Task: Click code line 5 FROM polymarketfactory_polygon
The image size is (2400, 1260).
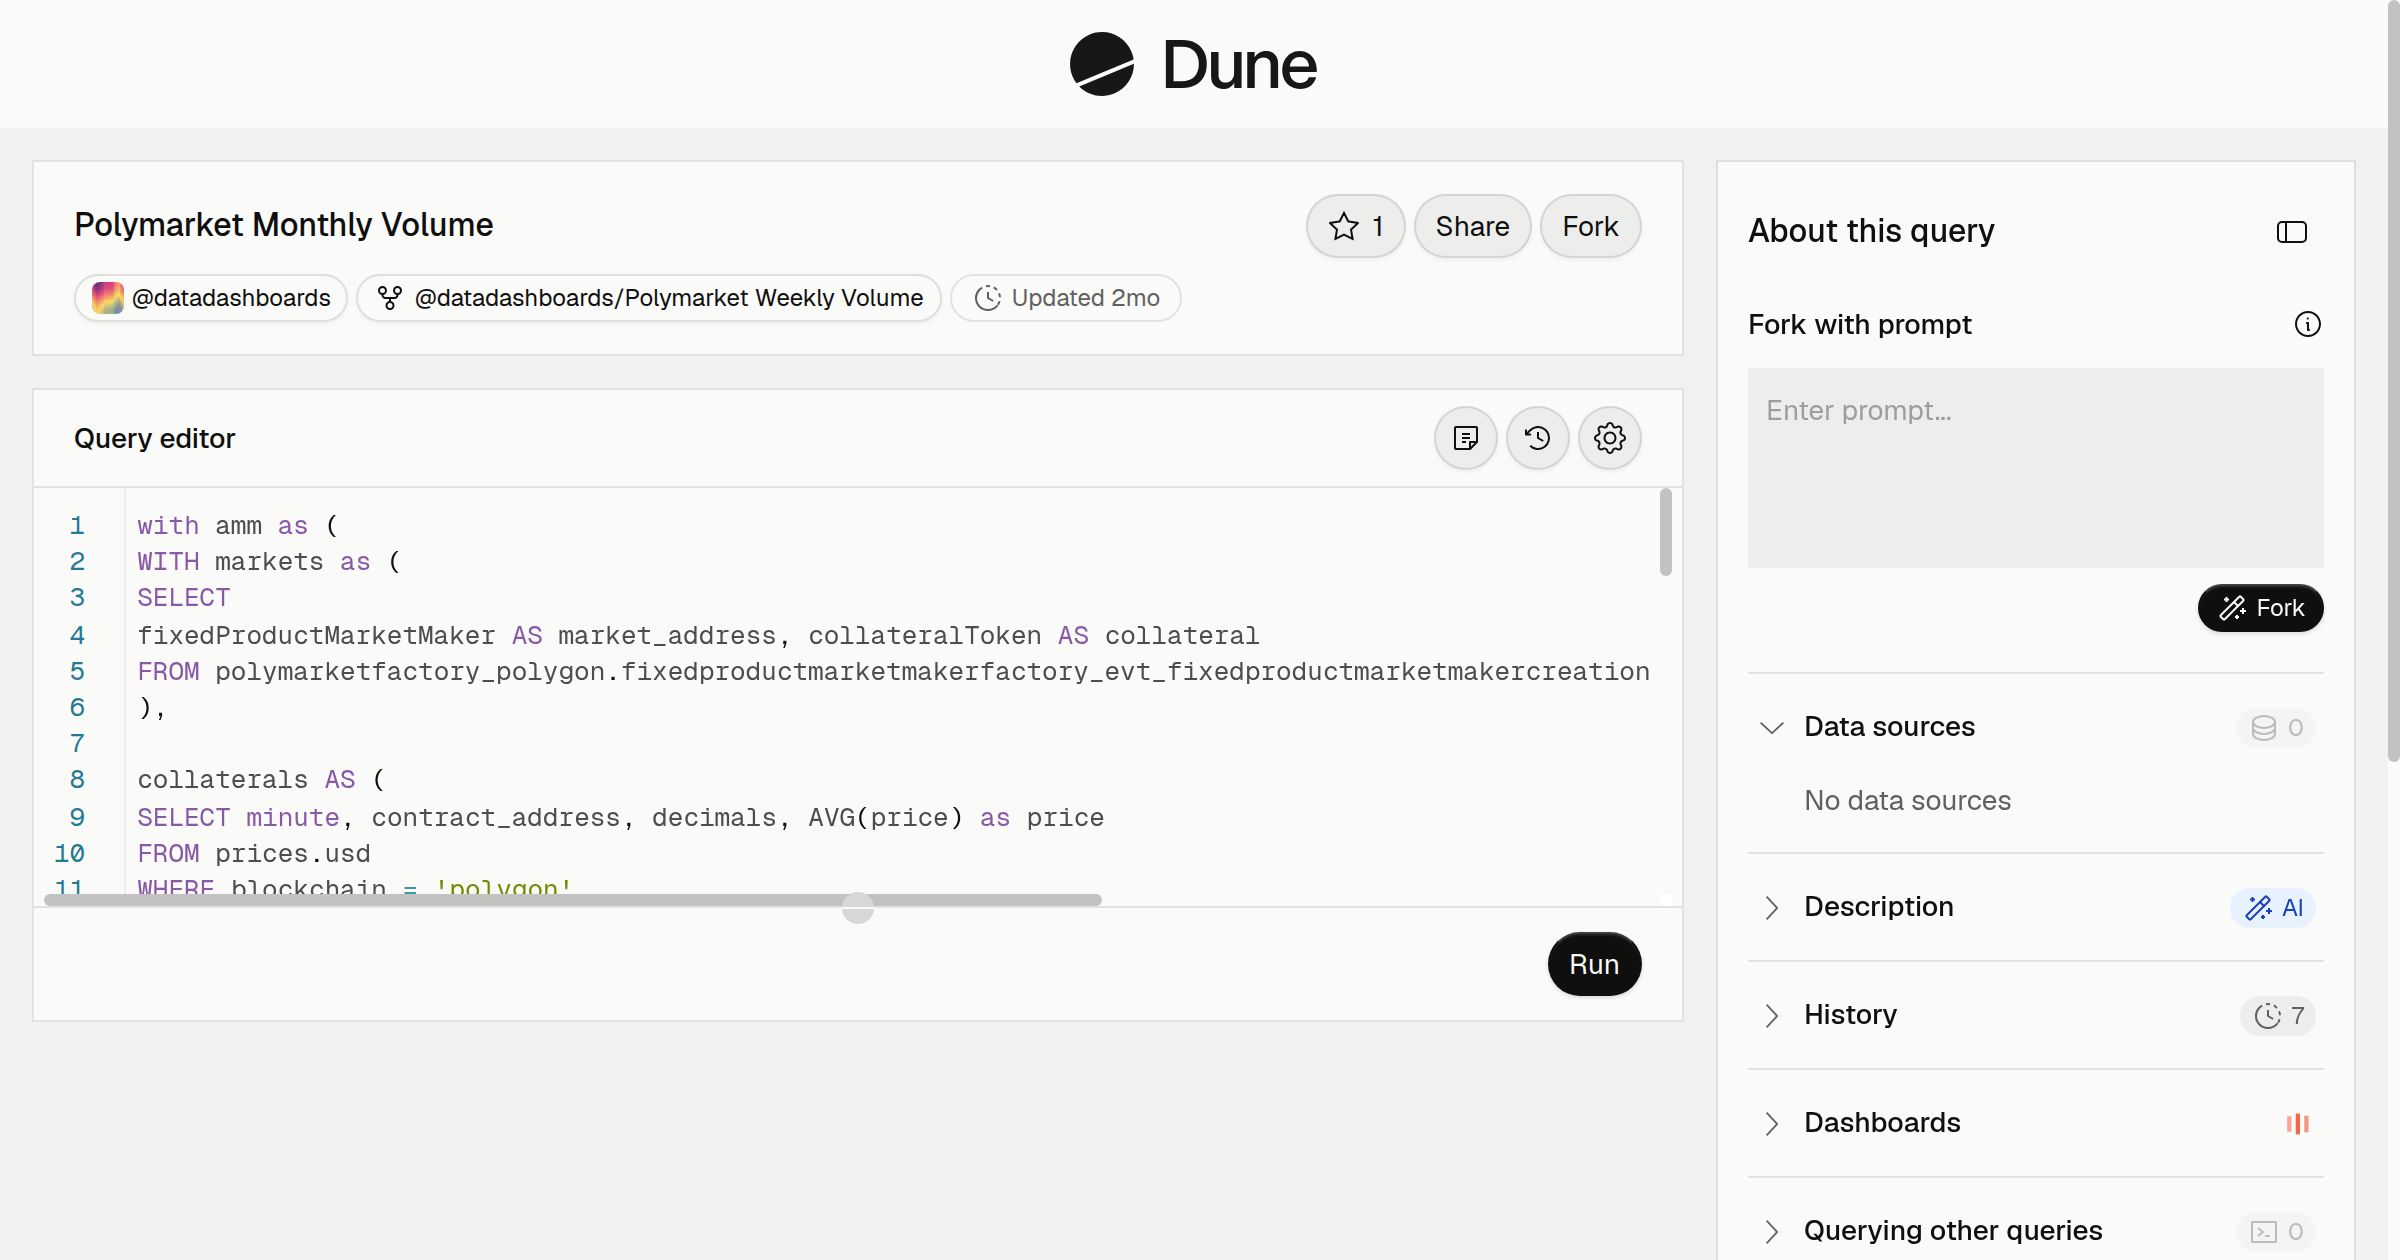Action: pos(893,672)
